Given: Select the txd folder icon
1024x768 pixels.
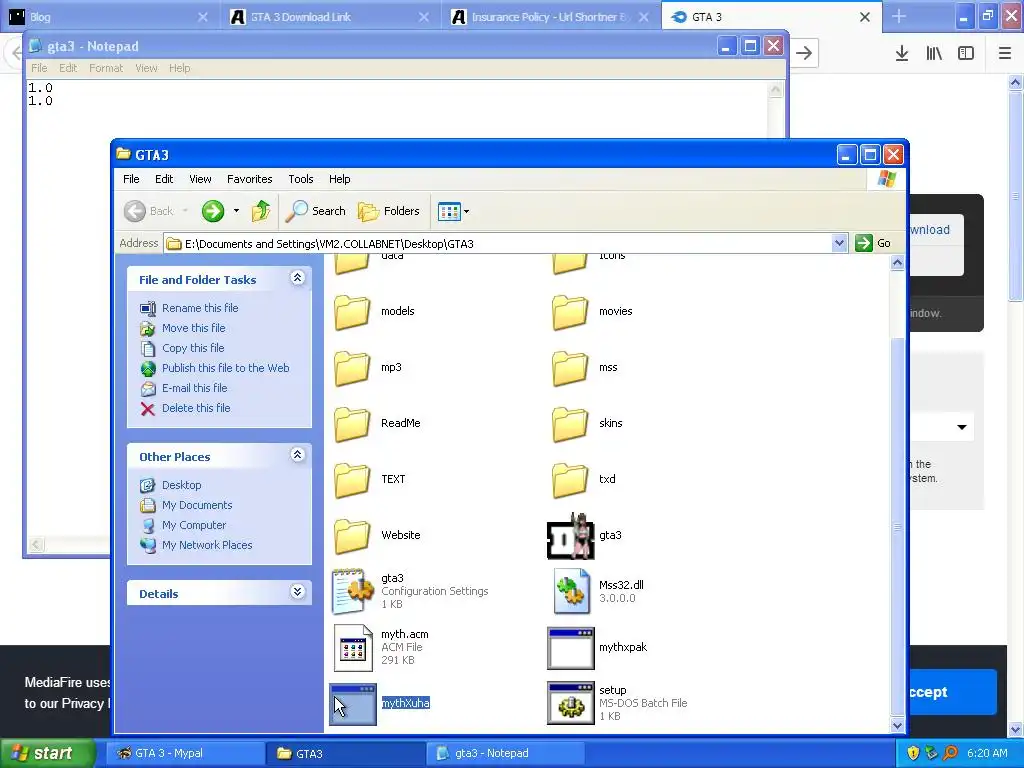Looking at the screenshot, I should point(570,480).
